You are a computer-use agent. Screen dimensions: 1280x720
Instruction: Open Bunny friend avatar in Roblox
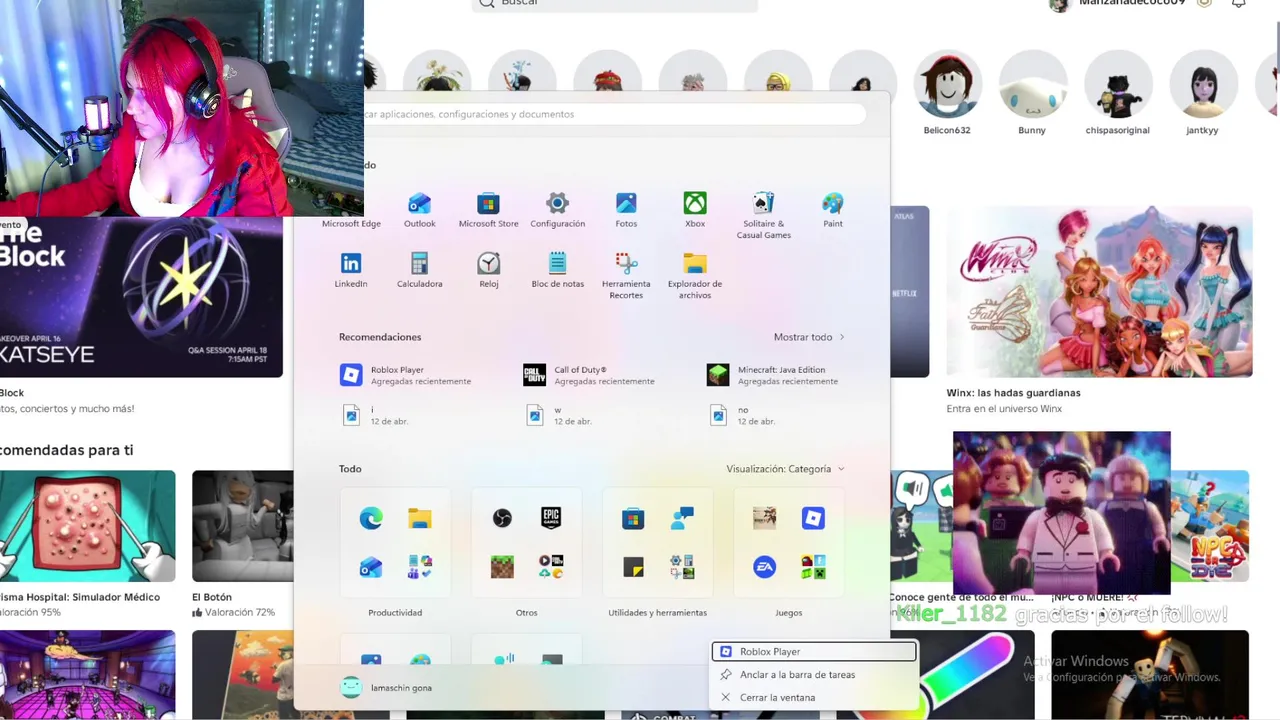1032,84
